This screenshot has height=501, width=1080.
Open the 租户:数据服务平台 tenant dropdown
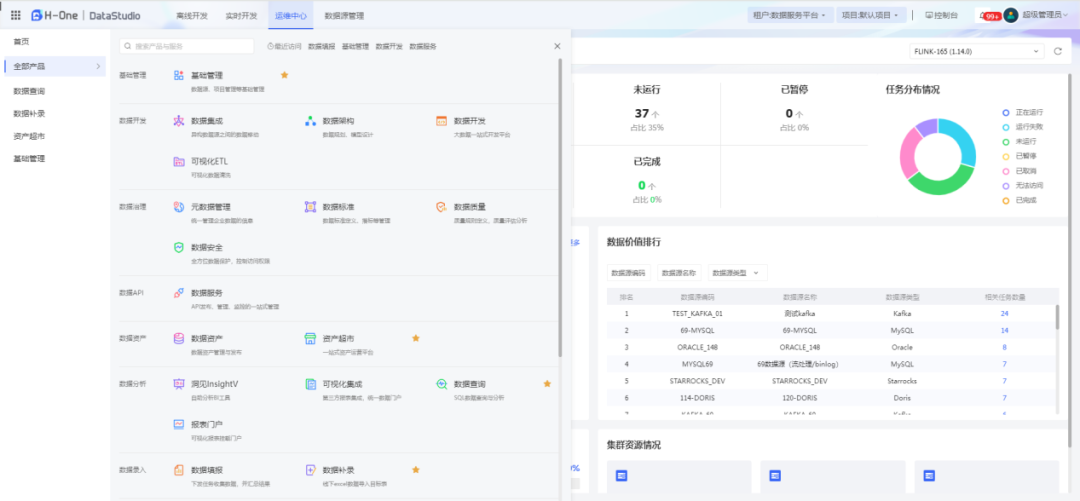point(789,15)
